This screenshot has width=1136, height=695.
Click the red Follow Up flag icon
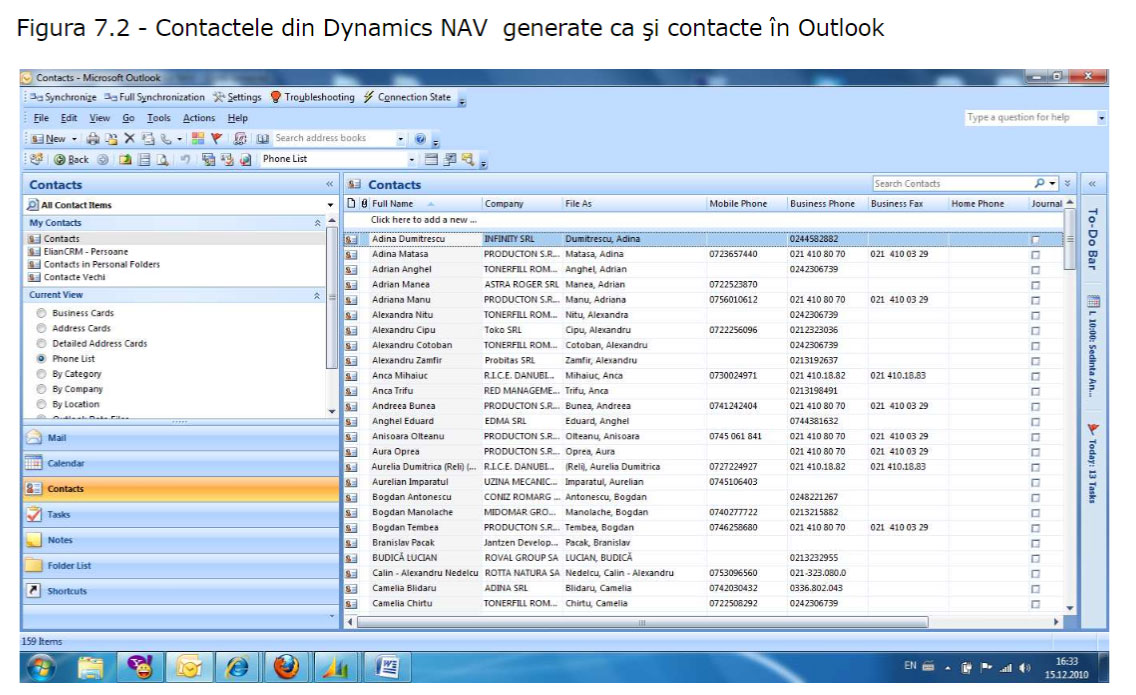point(215,139)
